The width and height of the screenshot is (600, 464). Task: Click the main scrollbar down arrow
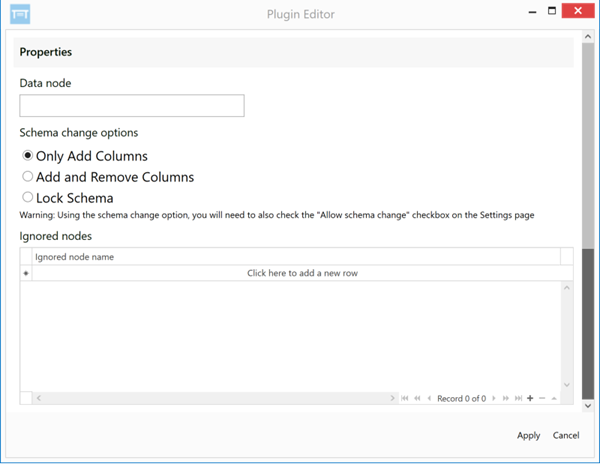pyautogui.click(x=588, y=405)
